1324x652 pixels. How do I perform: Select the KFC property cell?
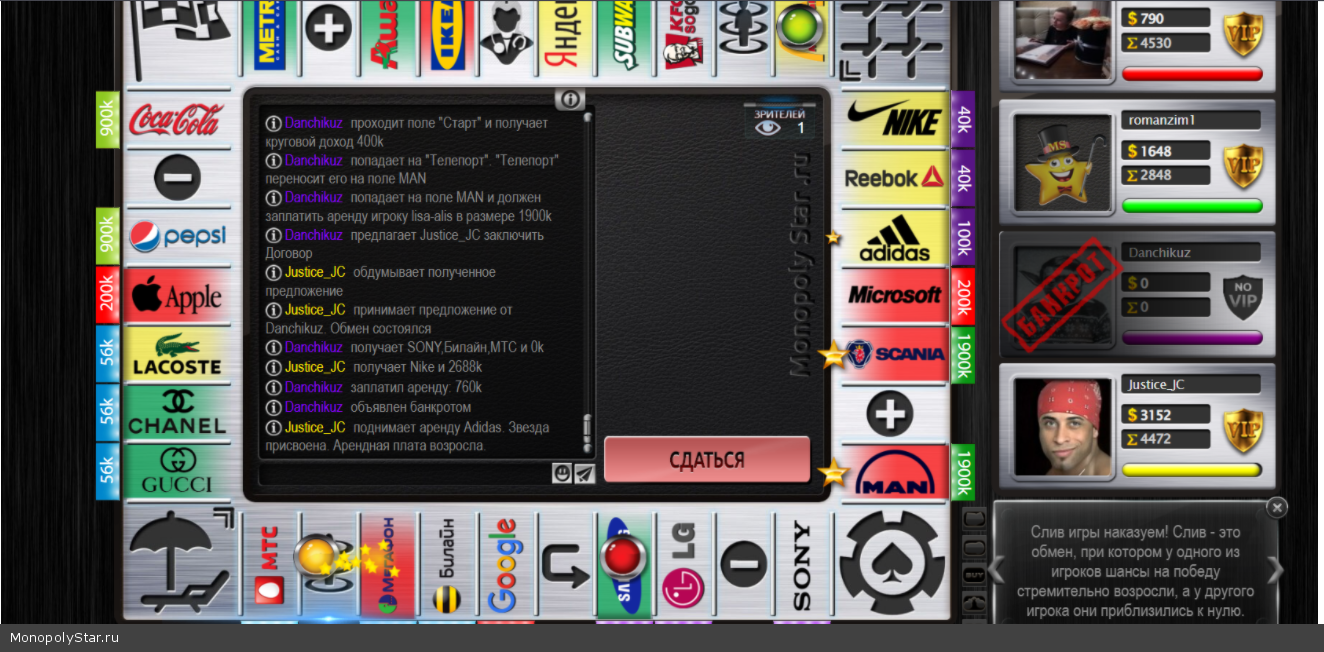[683, 38]
